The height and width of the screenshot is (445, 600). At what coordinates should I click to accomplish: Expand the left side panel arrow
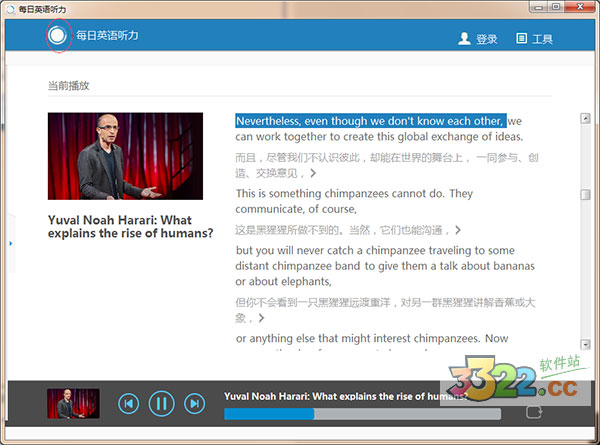click(11, 243)
